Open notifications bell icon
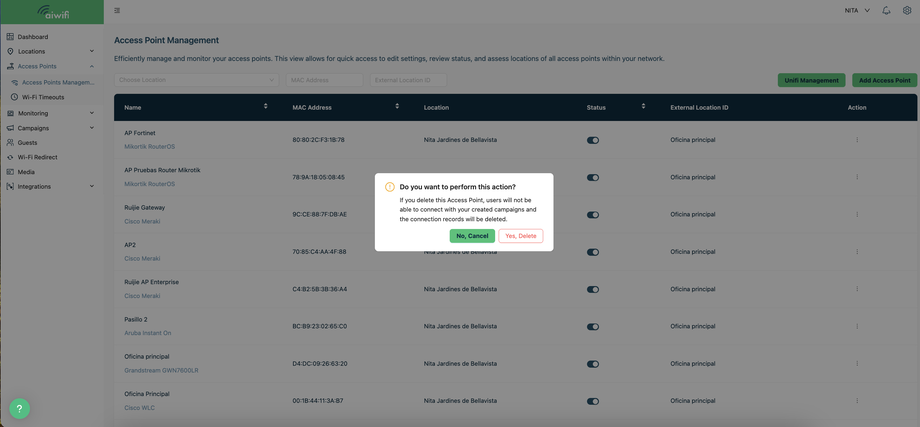 pyautogui.click(x=886, y=11)
